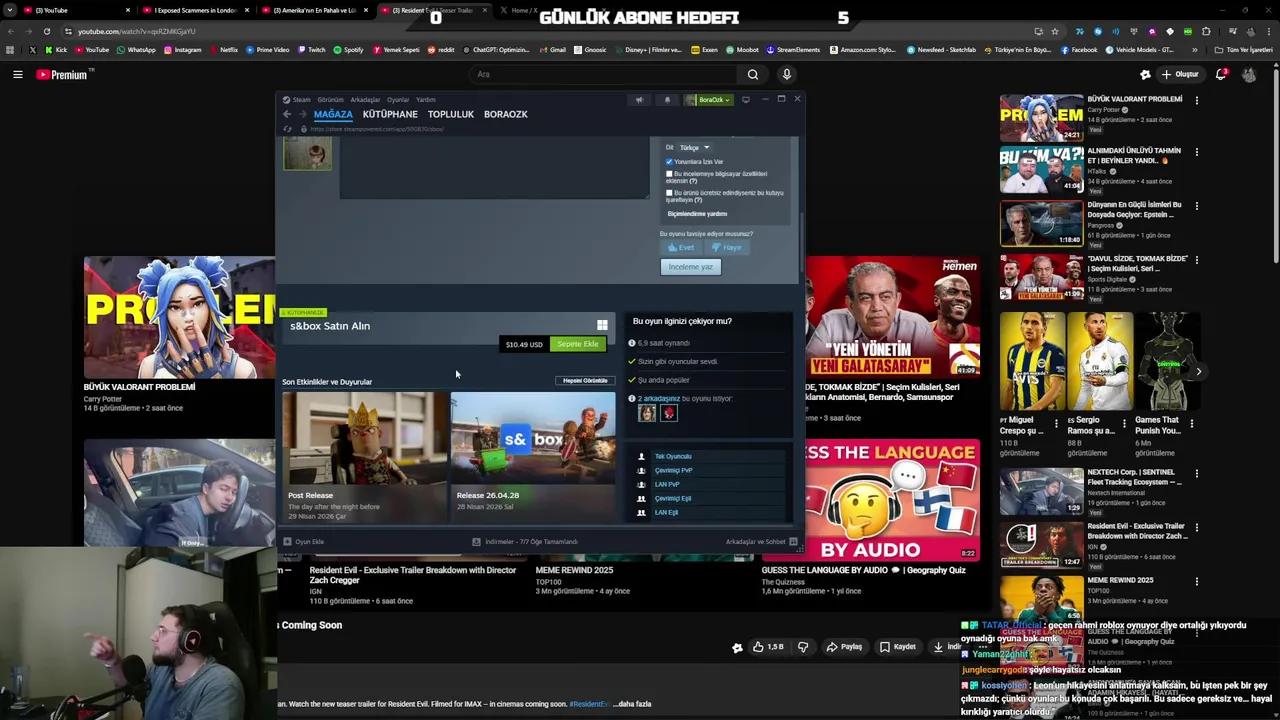Open Twitch bookmark in bookmarks bar
The width and height of the screenshot is (1280, 720).
[311, 50]
